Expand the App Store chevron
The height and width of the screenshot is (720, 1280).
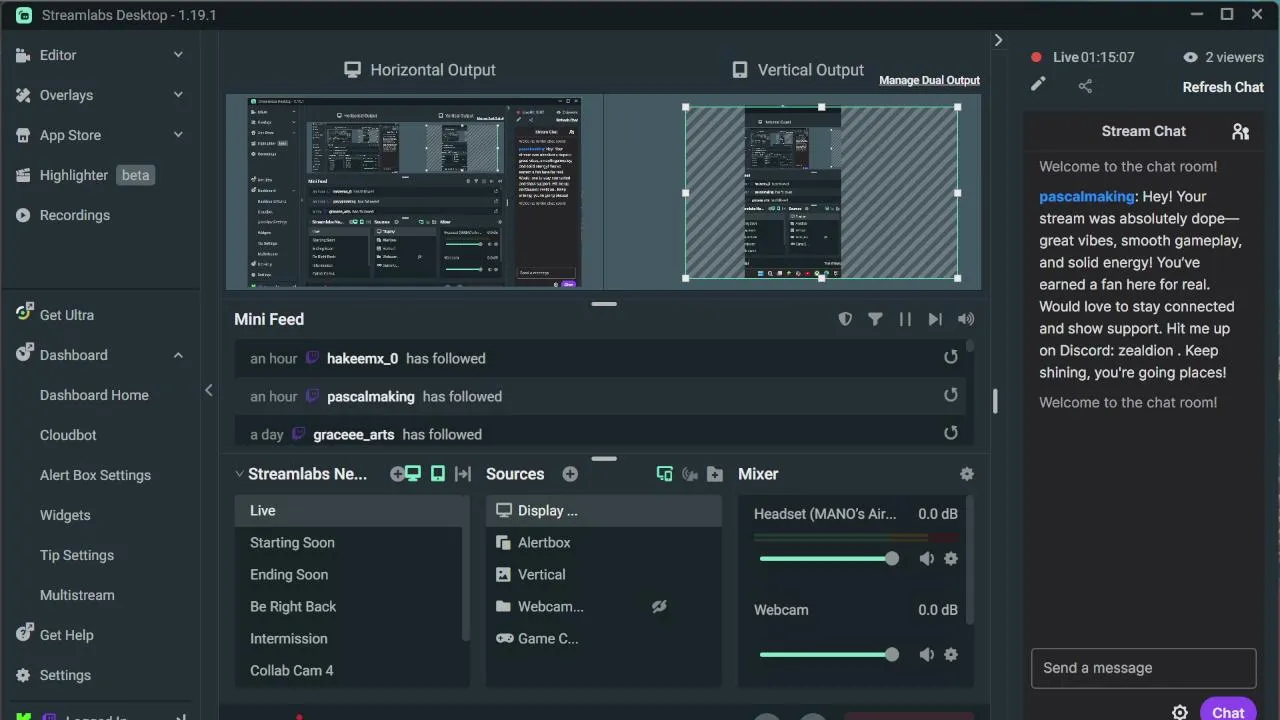[178, 135]
